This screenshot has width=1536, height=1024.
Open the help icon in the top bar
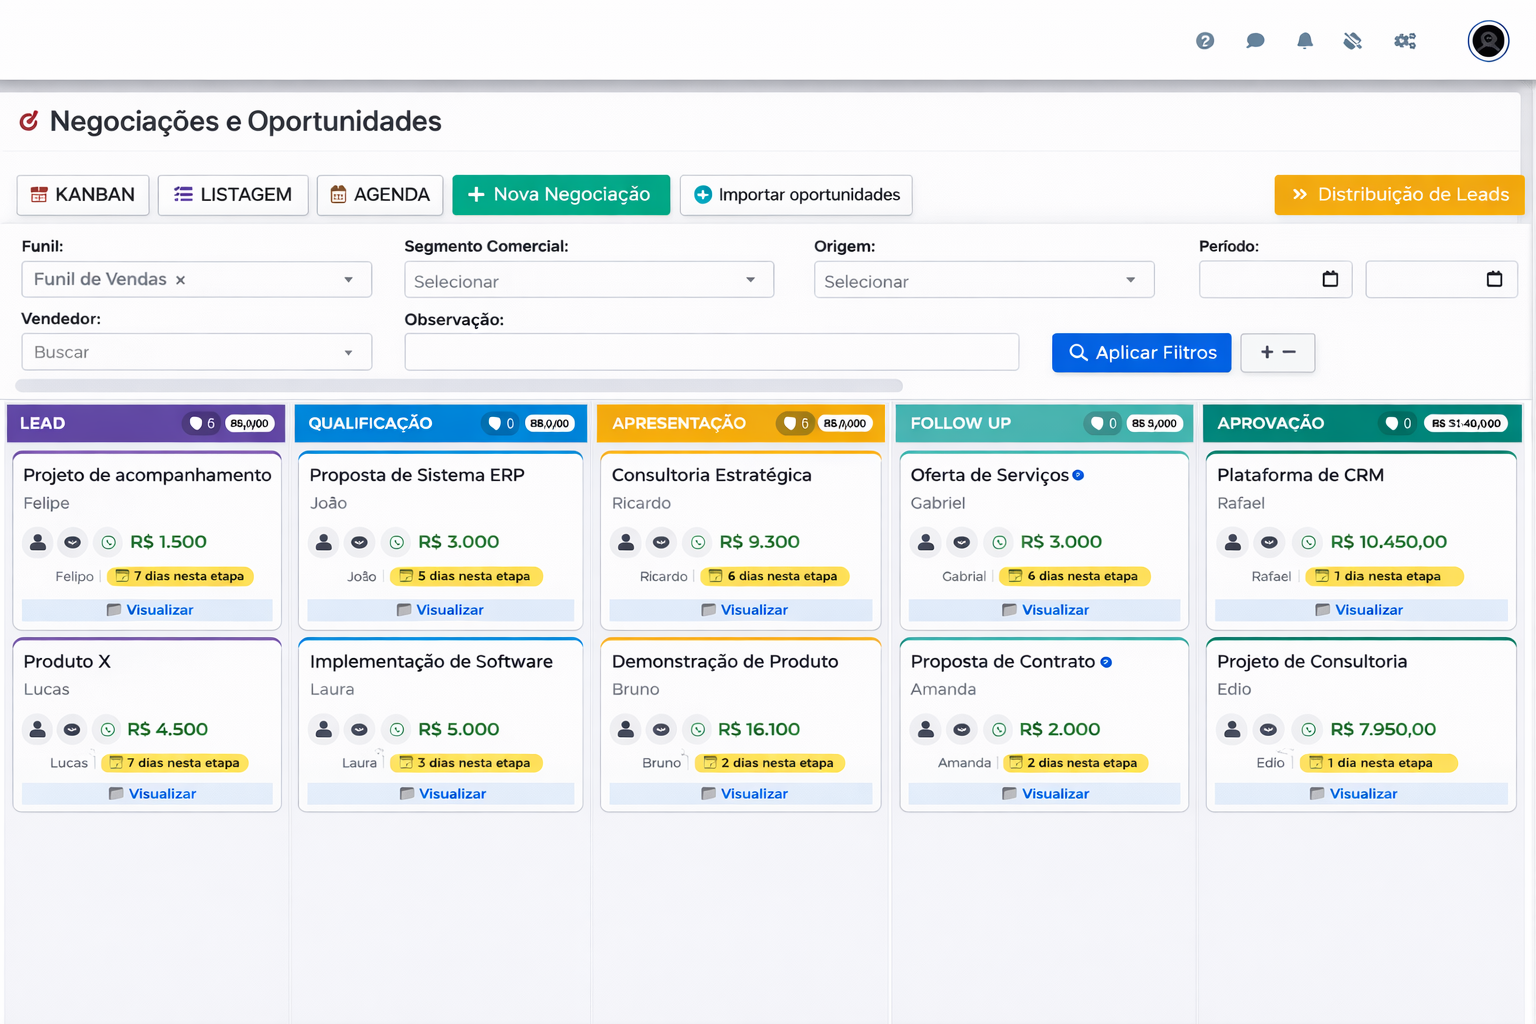[1205, 41]
